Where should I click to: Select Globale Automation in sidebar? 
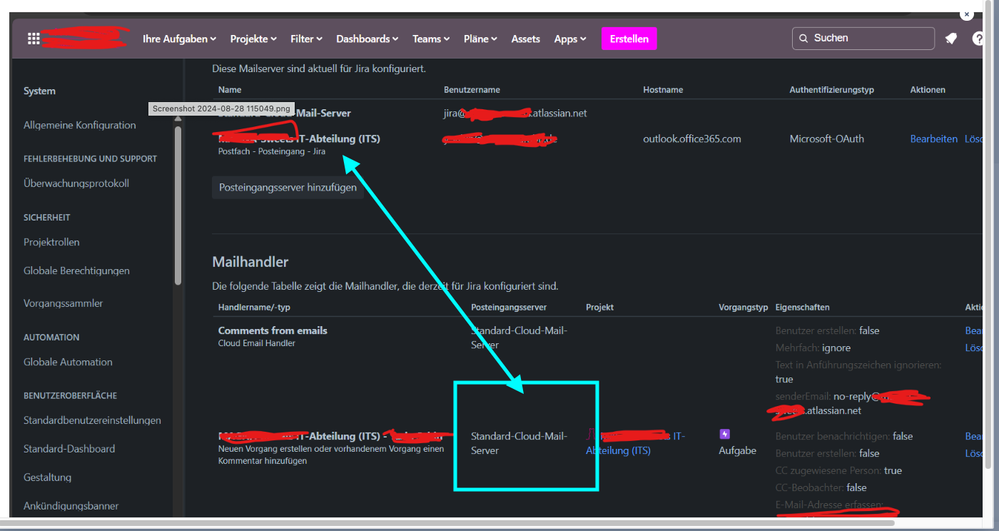(x=68, y=362)
